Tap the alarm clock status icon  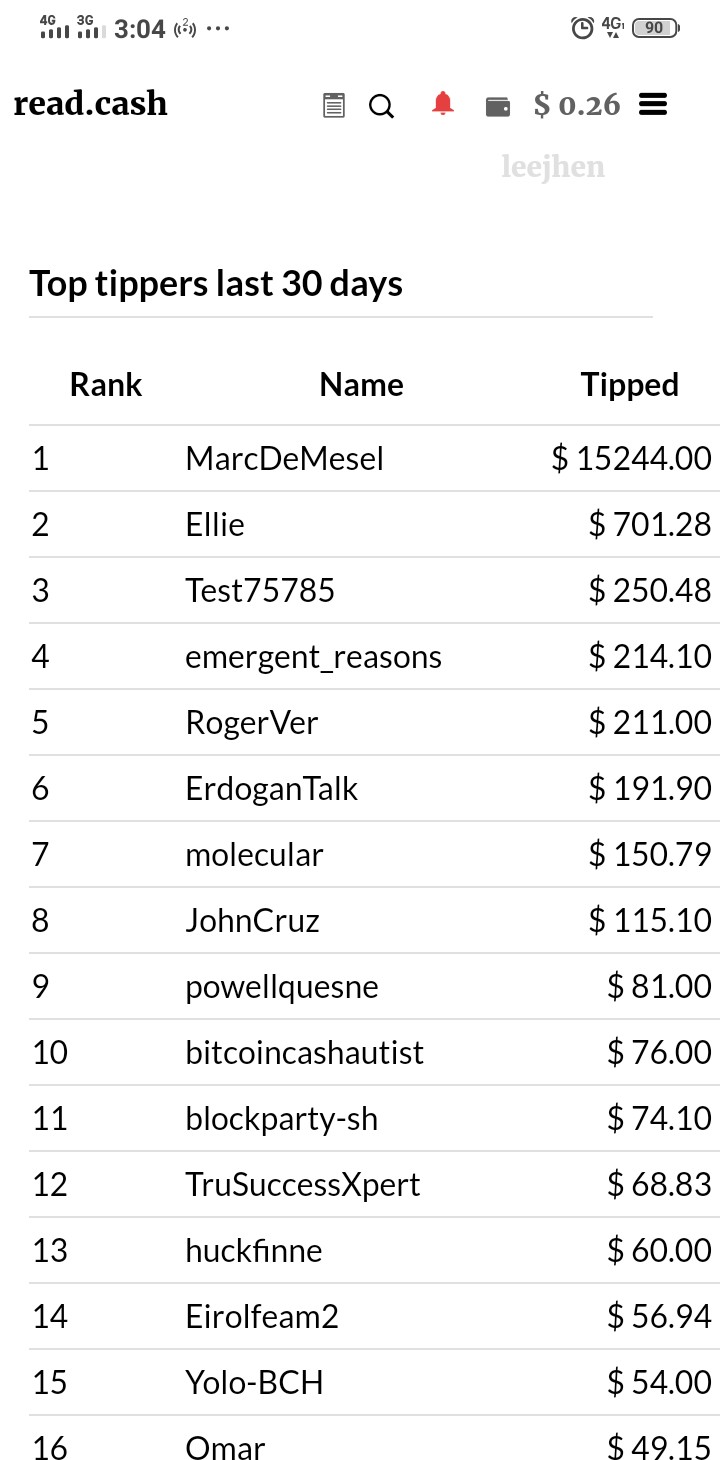(x=582, y=28)
